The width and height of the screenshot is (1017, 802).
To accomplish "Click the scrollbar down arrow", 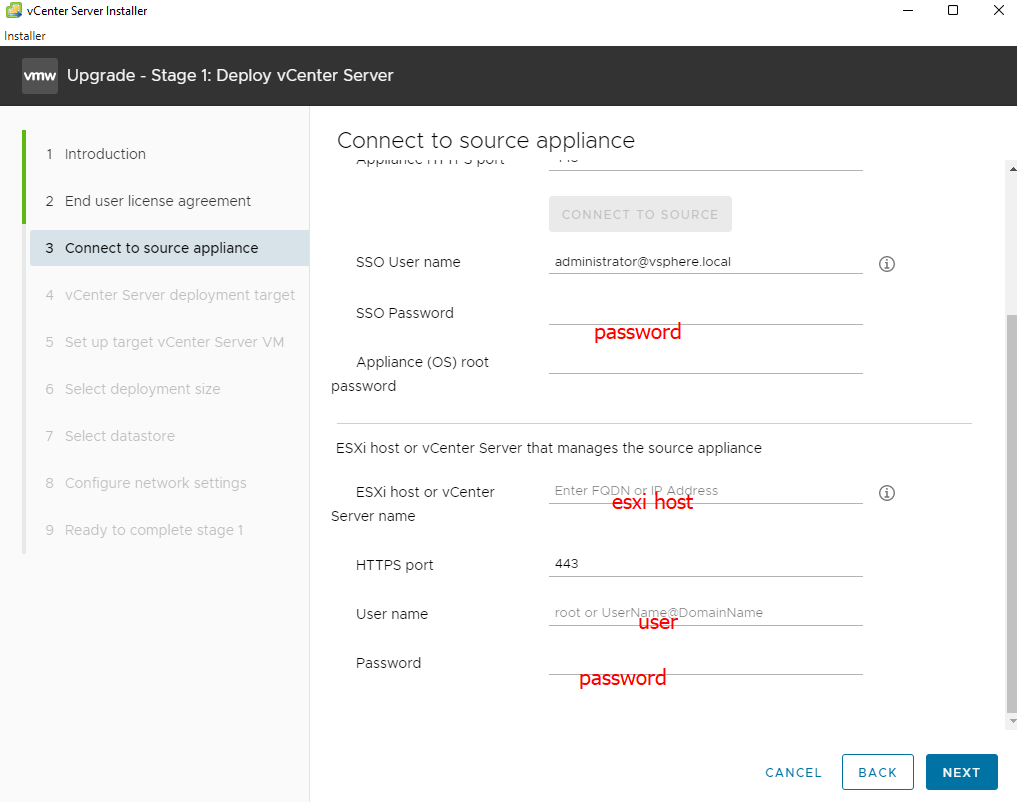I will tap(1012, 721).
